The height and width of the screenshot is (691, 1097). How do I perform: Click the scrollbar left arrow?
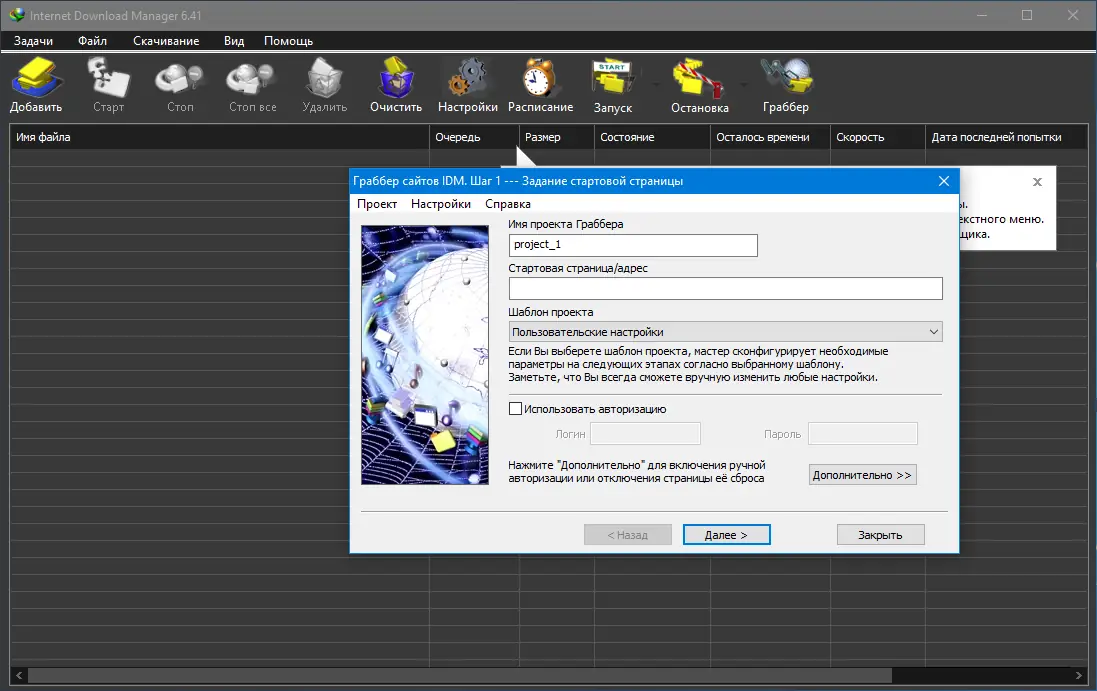(19, 676)
